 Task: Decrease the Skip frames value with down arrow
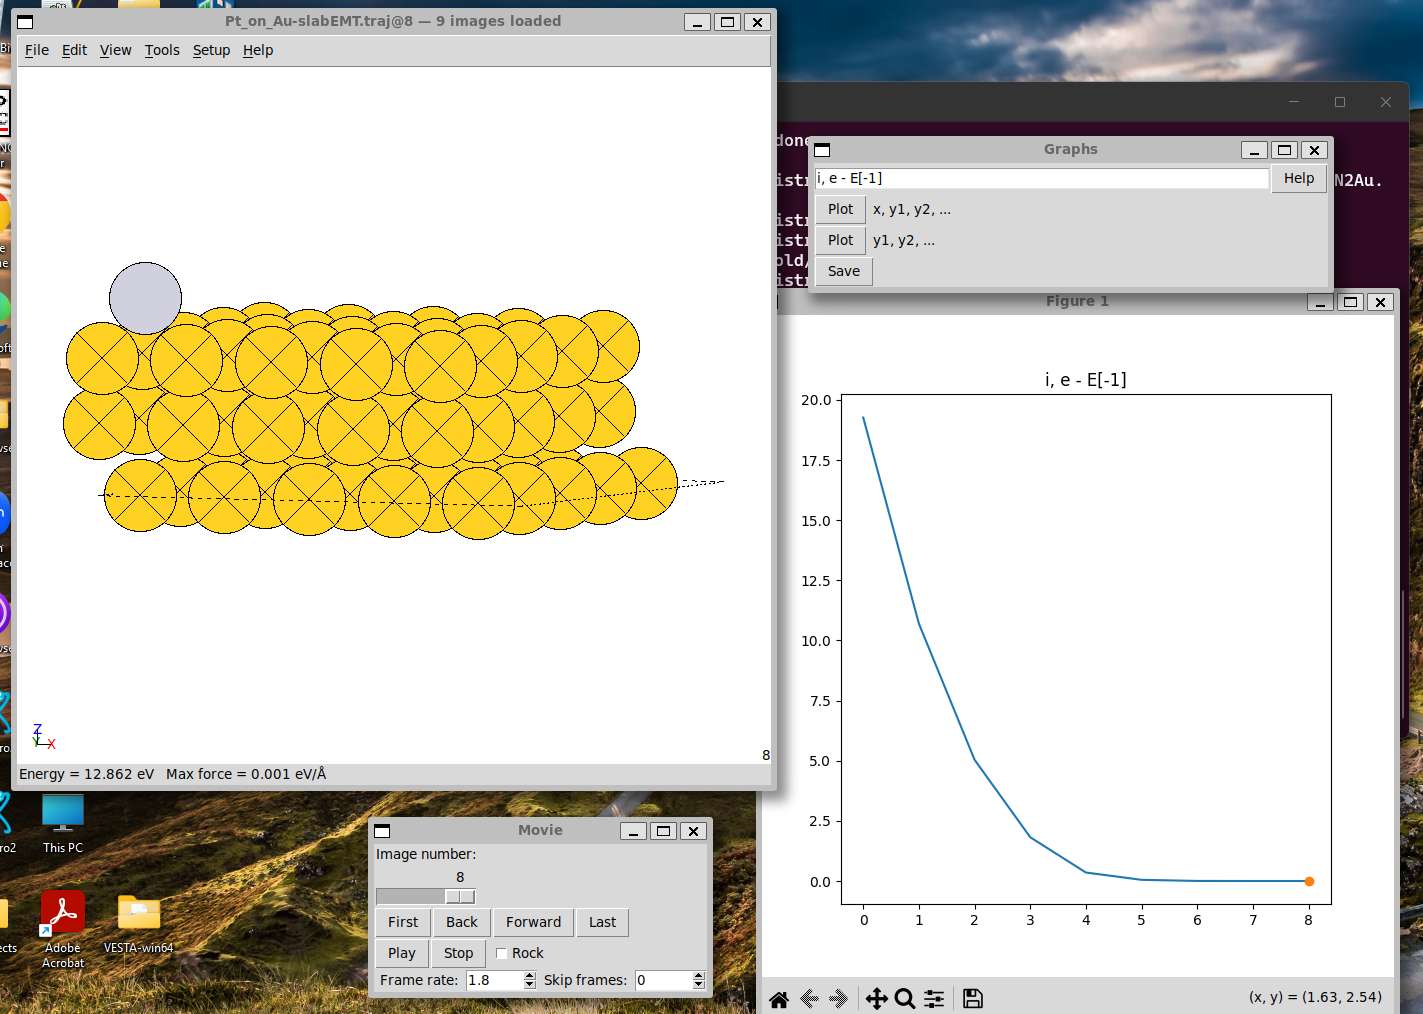pos(699,985)
